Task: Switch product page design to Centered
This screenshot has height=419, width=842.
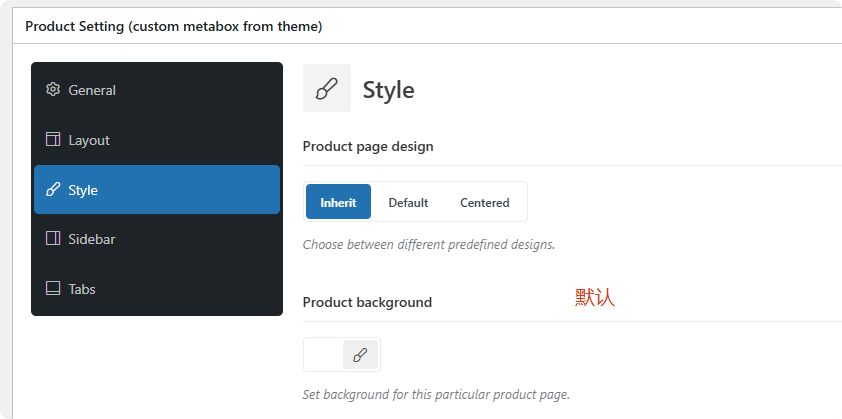Action: point(484,202)
